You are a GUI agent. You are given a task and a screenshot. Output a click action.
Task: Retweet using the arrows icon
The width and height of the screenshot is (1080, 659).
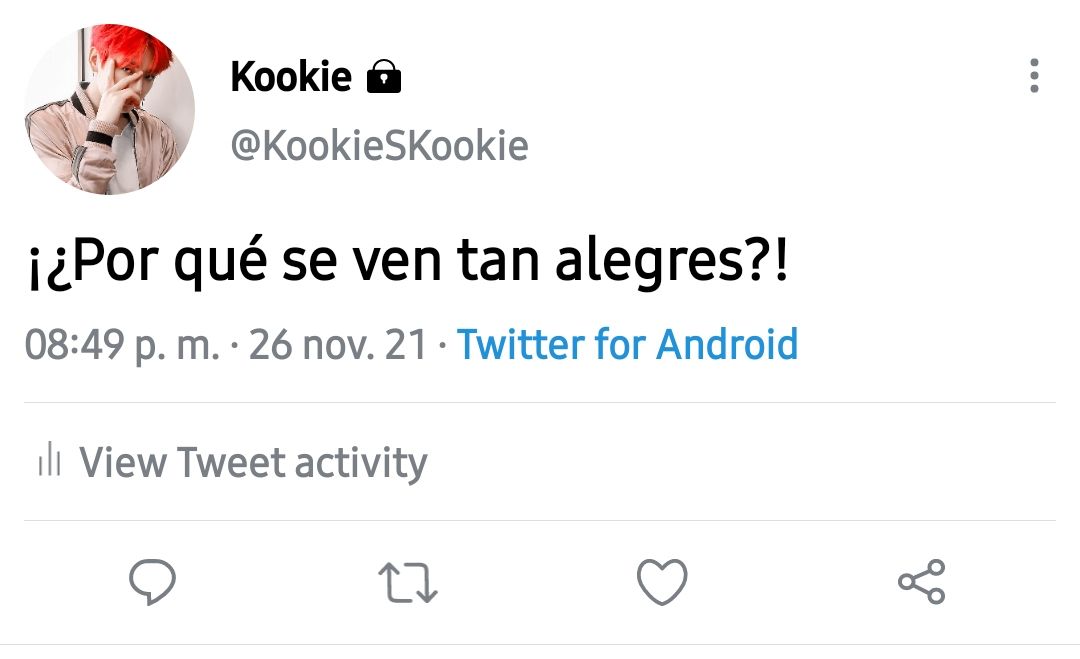[408, 583]
